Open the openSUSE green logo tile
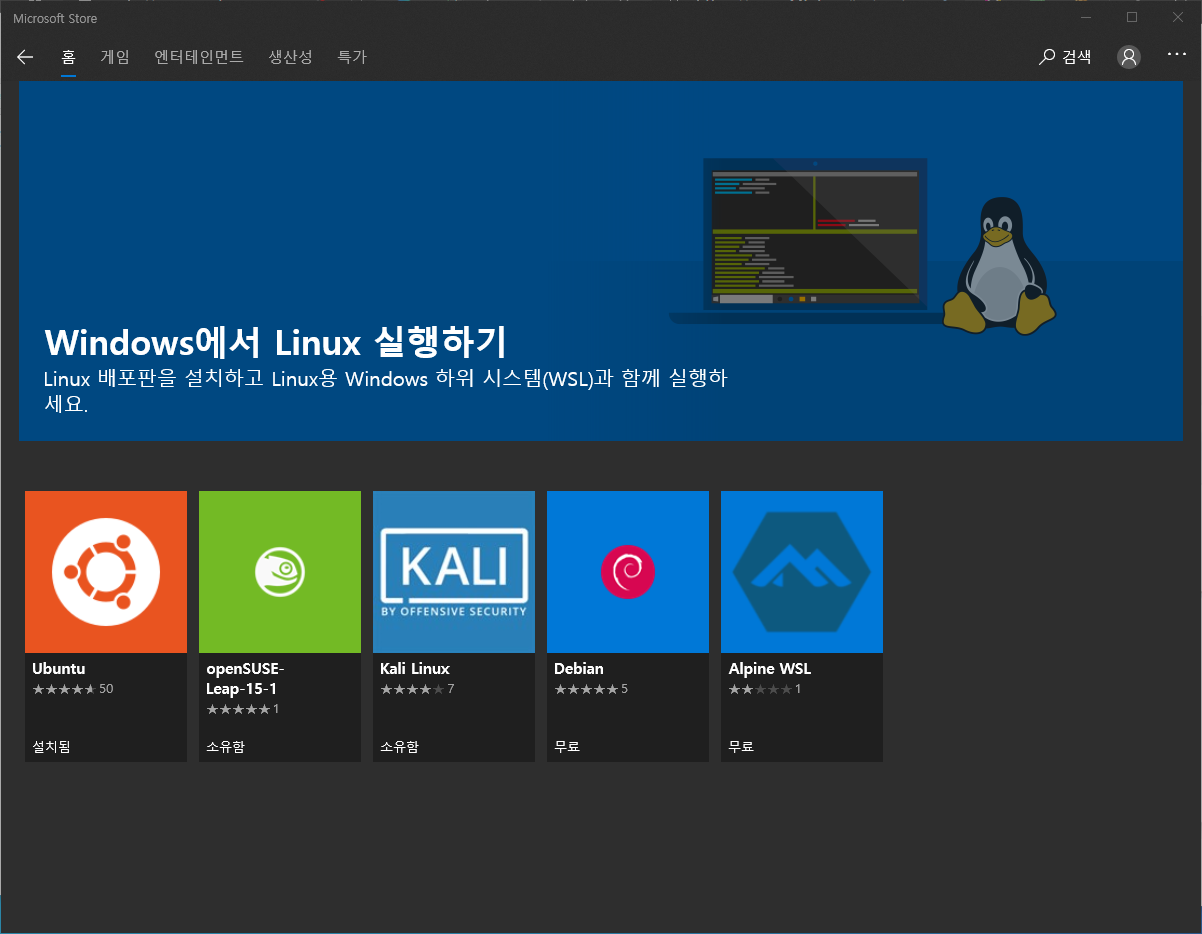The image size is (1202, 934). (x=280, y=572)
